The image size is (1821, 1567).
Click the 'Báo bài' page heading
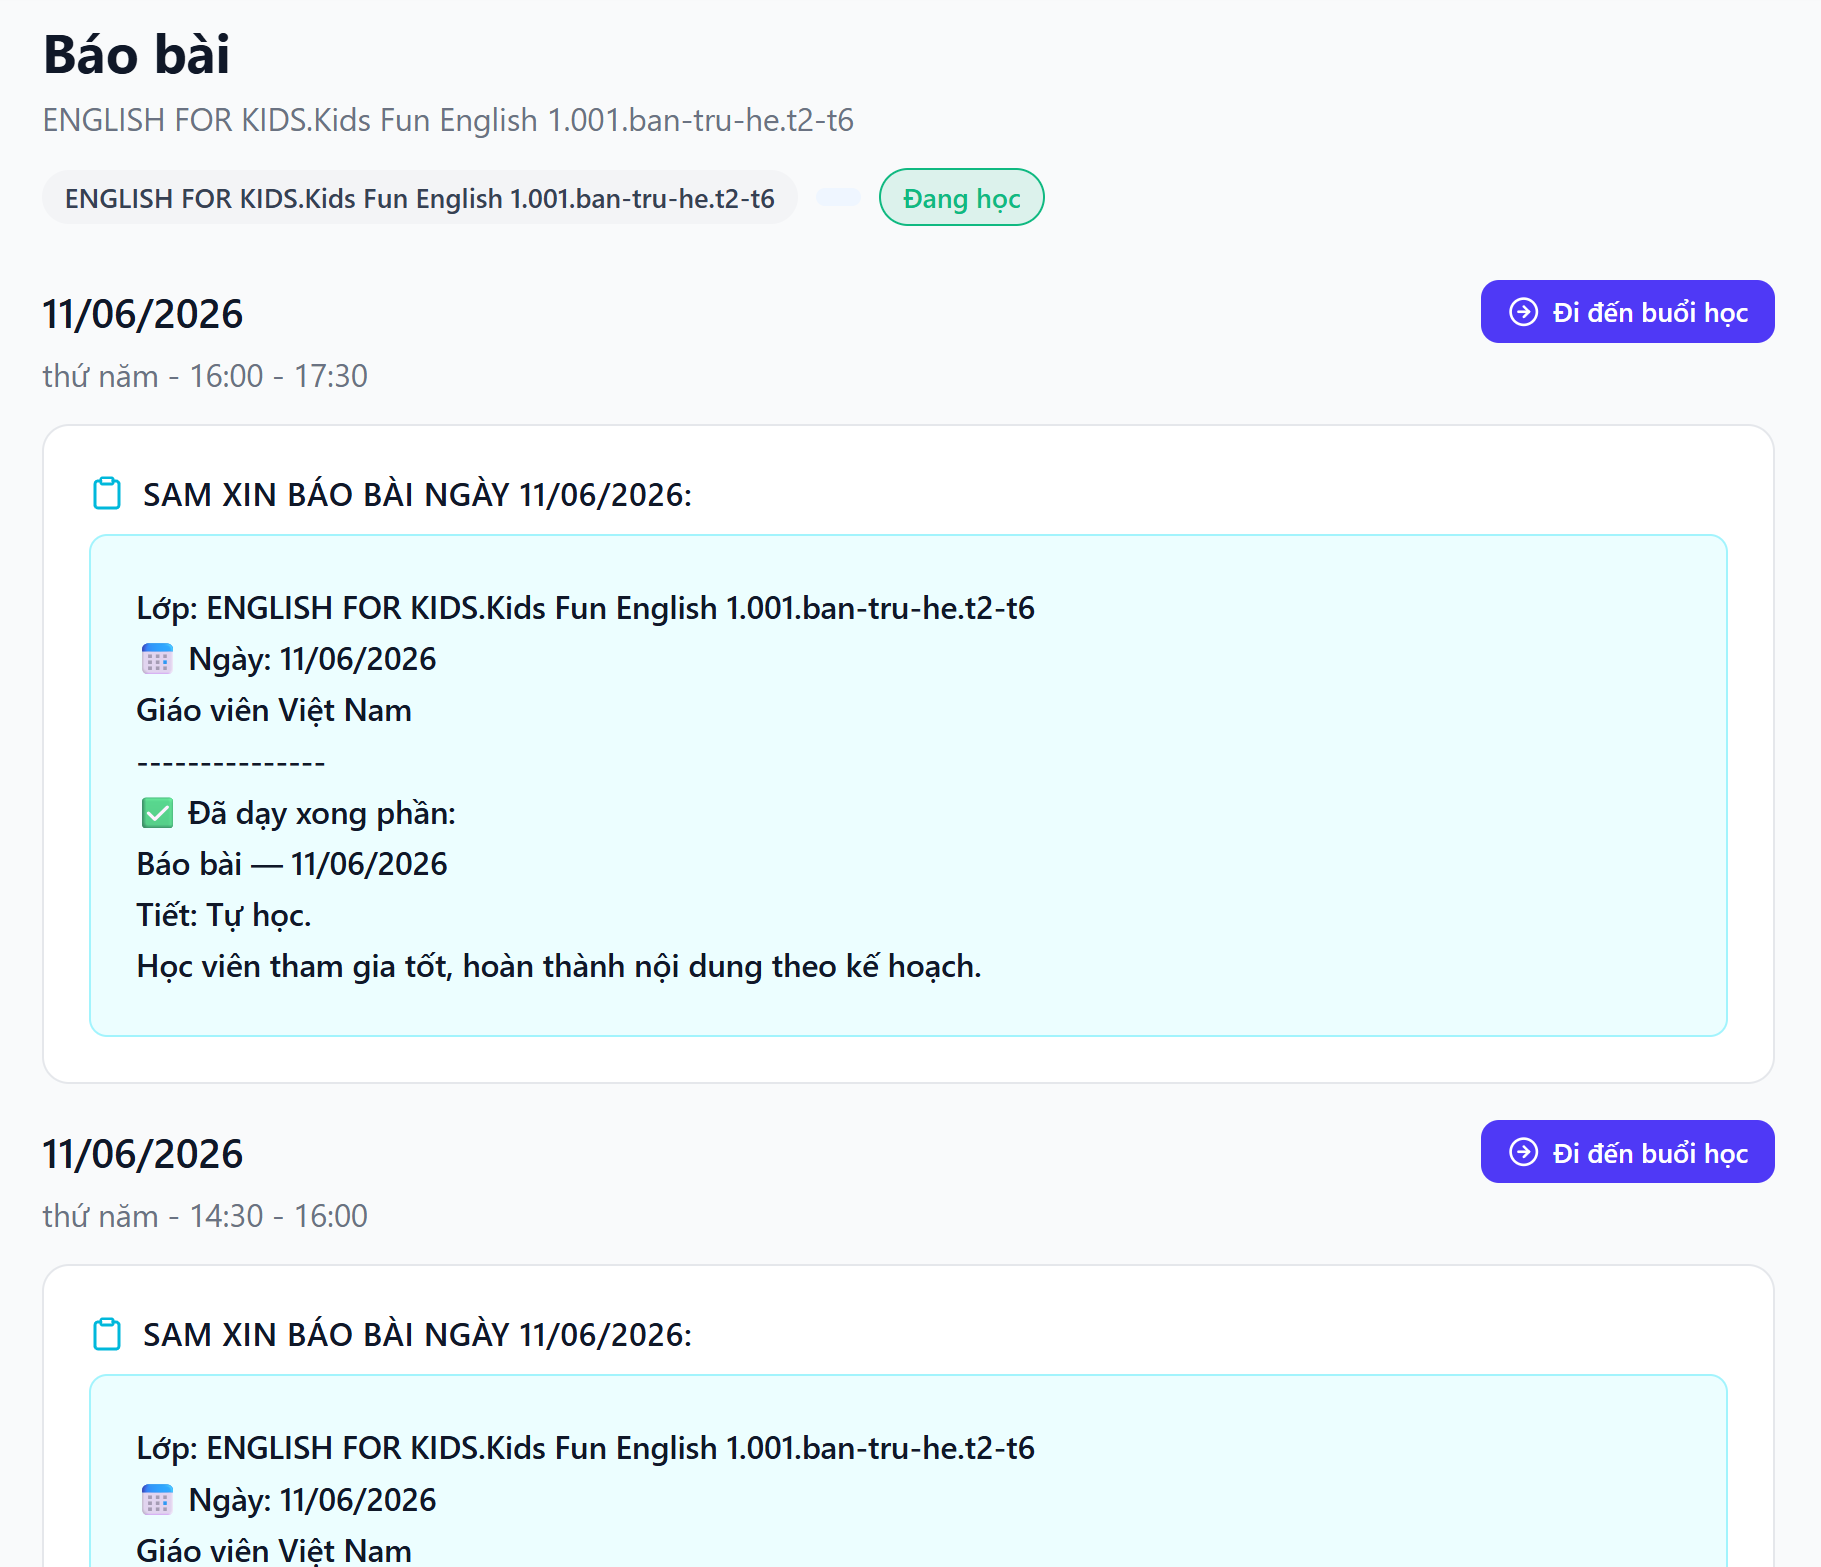[x=137, y=54]
